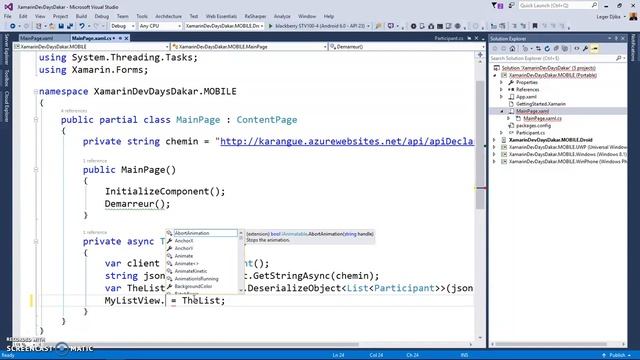Click the View Code icon in Solution Explorer
The width and height of the screenshot is (640, 360).
point(576,49)
